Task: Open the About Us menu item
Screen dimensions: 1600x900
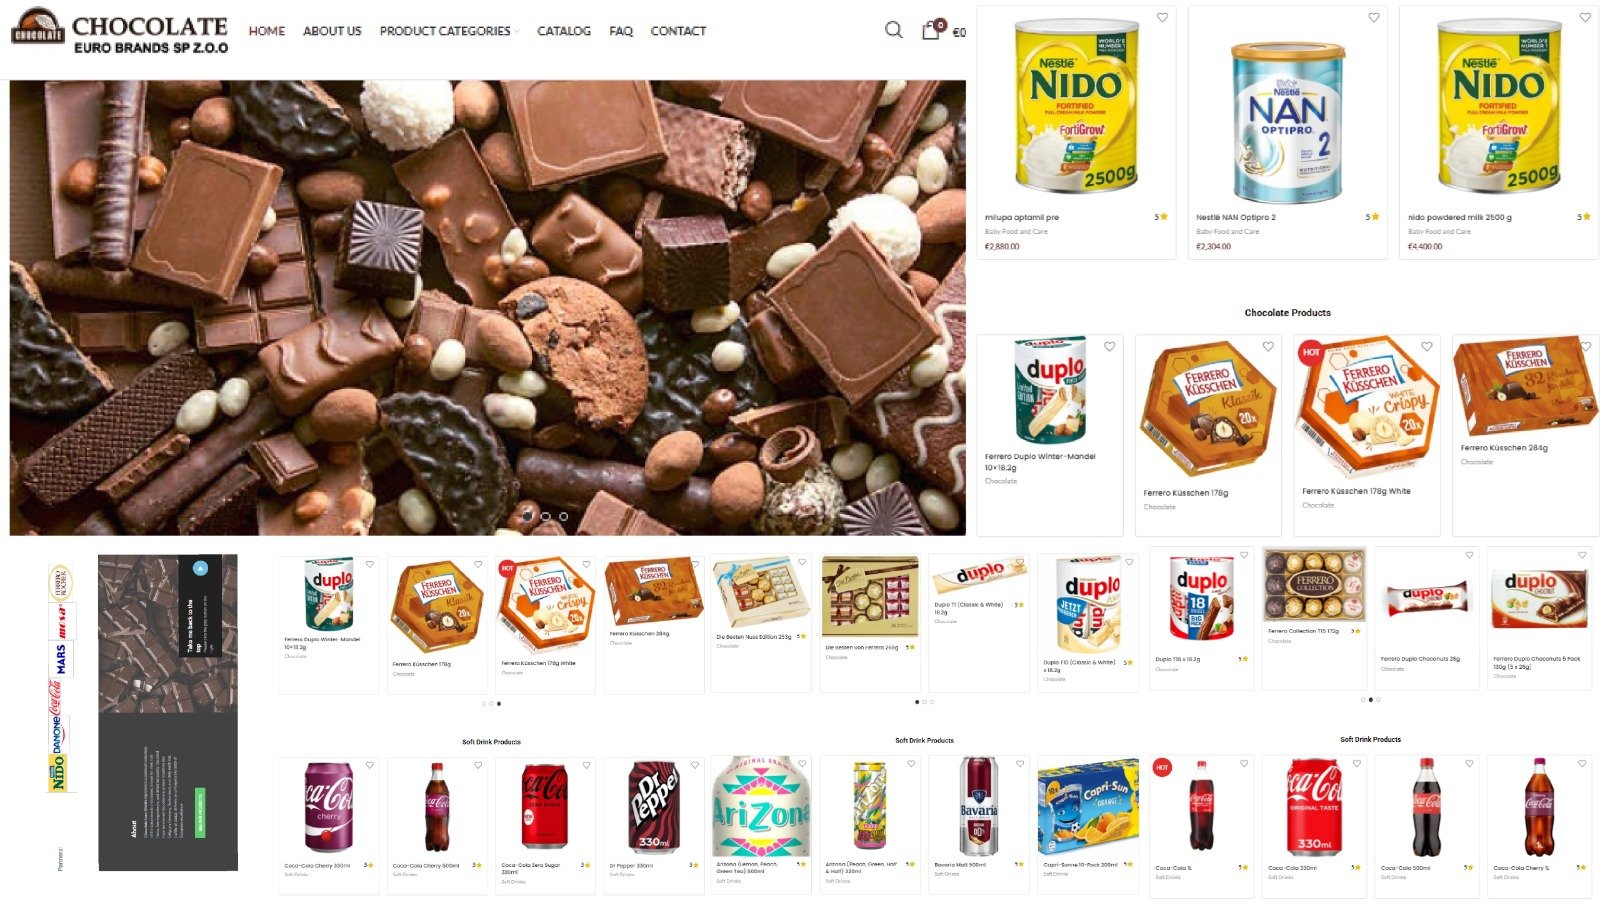Action: pos(332,31)
